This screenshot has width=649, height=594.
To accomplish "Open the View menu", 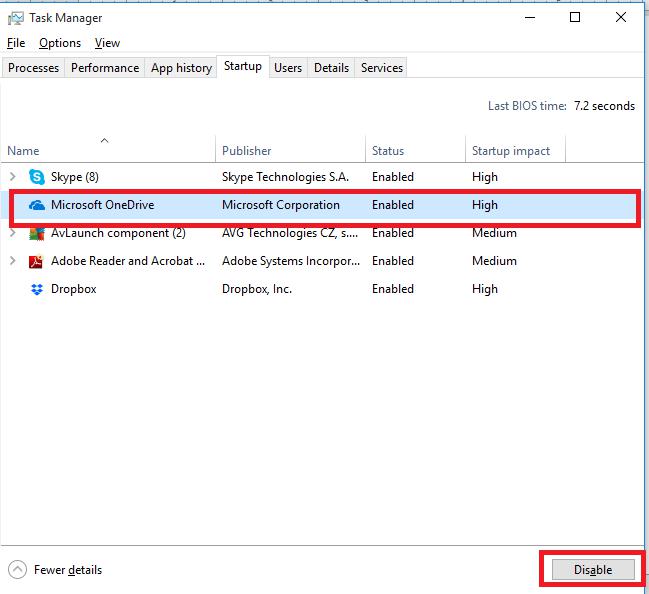I will tap(107, 43).
